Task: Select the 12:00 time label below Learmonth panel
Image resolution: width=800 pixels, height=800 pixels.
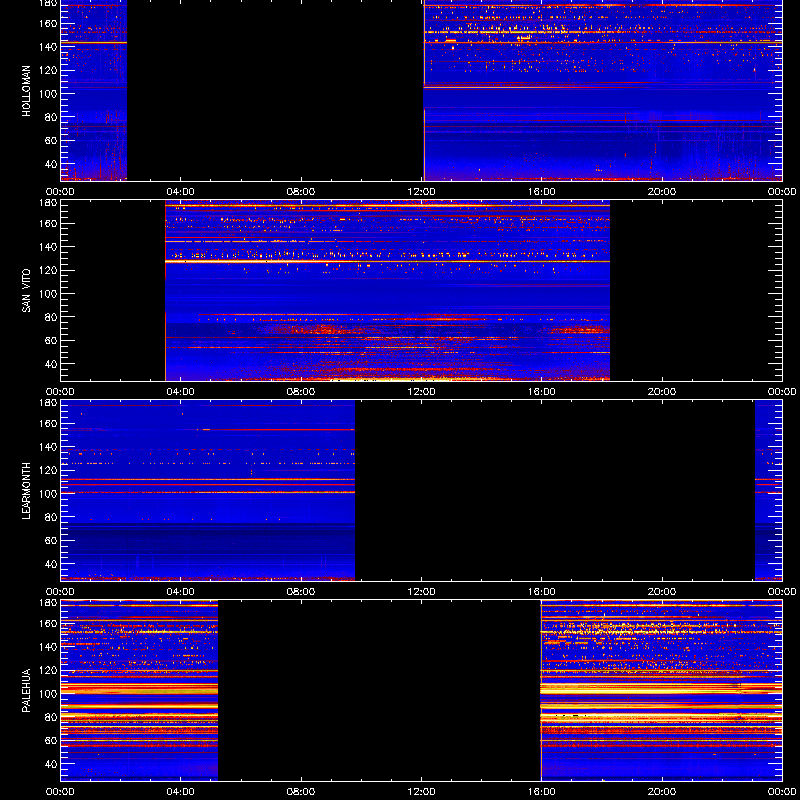Action: coord(421,592)
